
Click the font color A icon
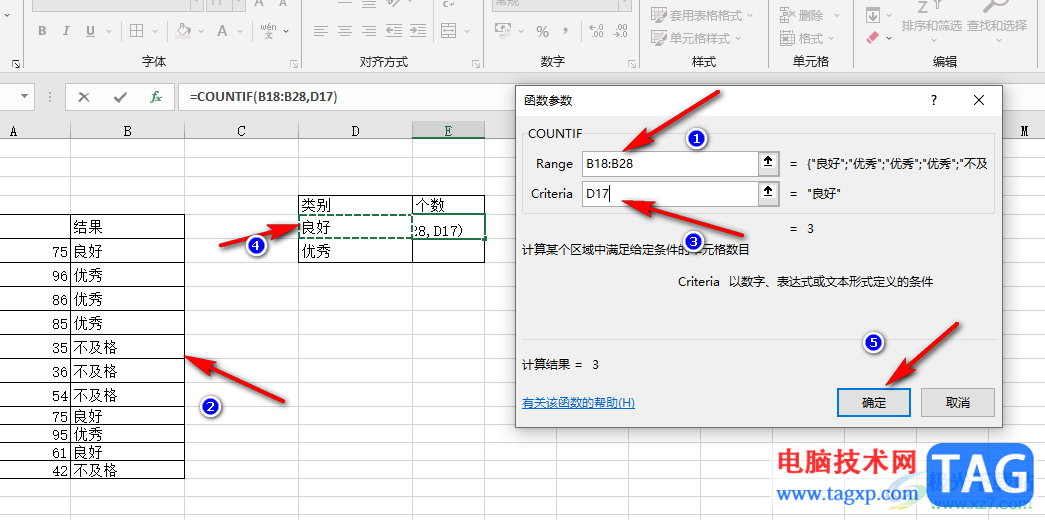(222, 31)
